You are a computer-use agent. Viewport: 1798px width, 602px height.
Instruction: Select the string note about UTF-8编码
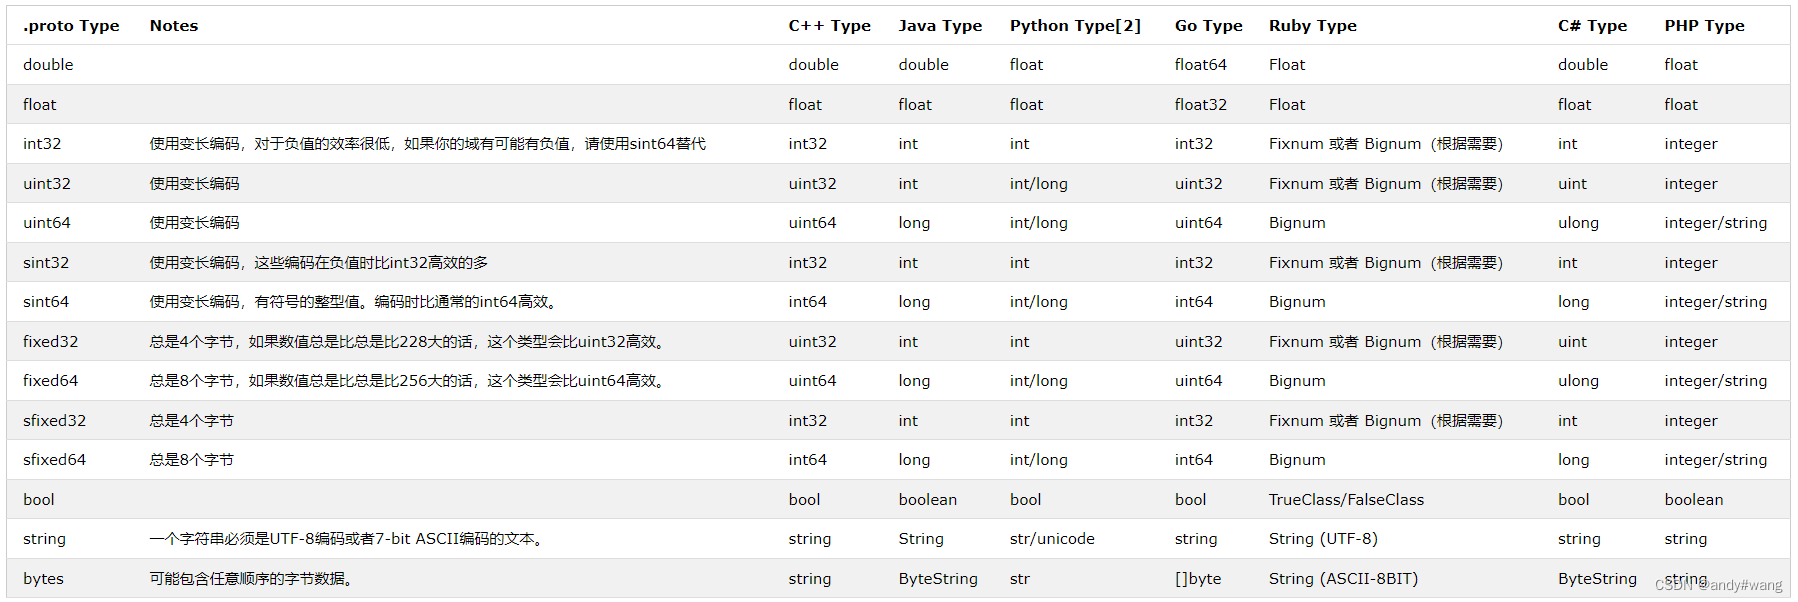[x=347, y=539]
